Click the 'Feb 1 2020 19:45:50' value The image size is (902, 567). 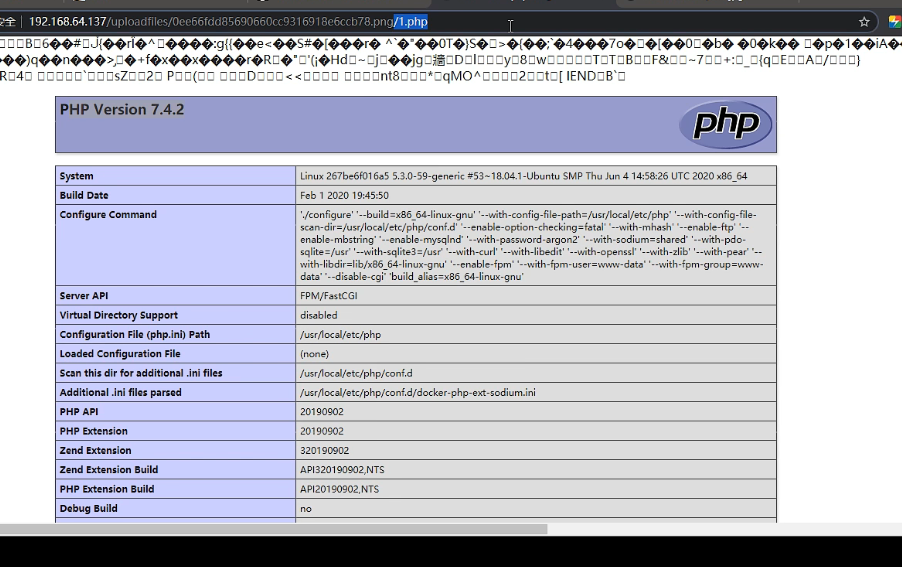point(344,196)
